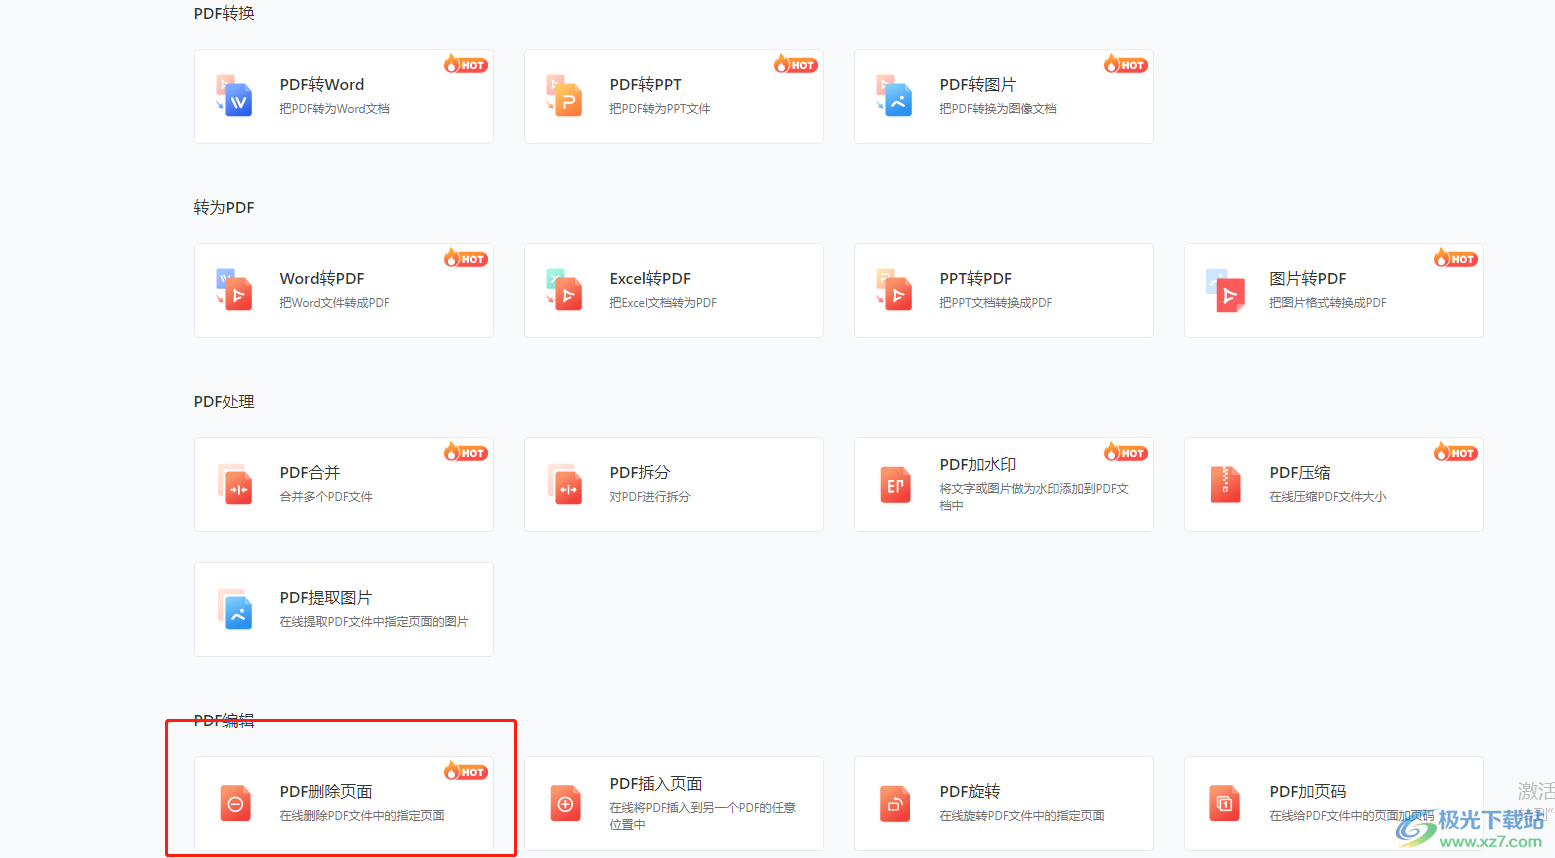Click description 把图片格式转换成PDF
The width and height of the screenshot is (1555, 858).
tap(1328, 303)
